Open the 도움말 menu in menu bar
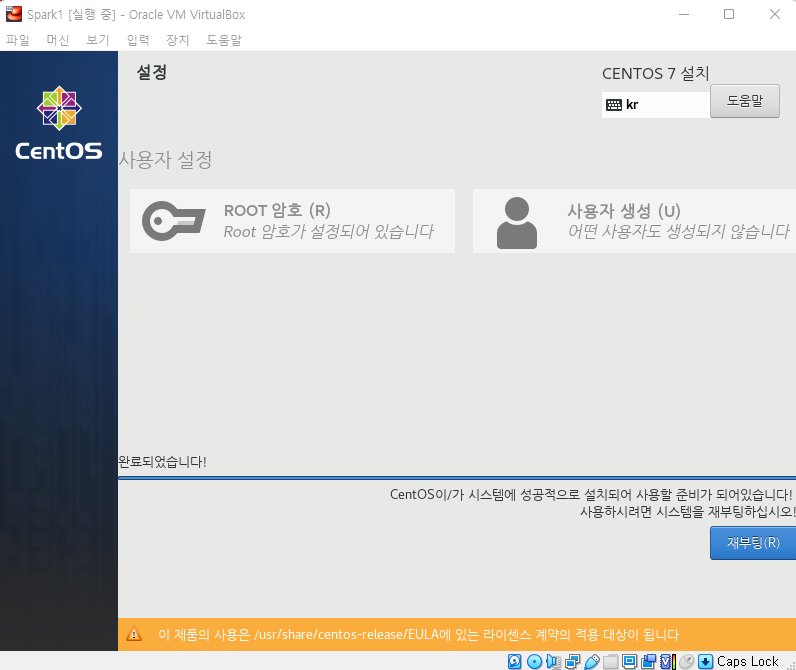Image resolution: width=796 pixels, height=670 pixels. point(224,40)
